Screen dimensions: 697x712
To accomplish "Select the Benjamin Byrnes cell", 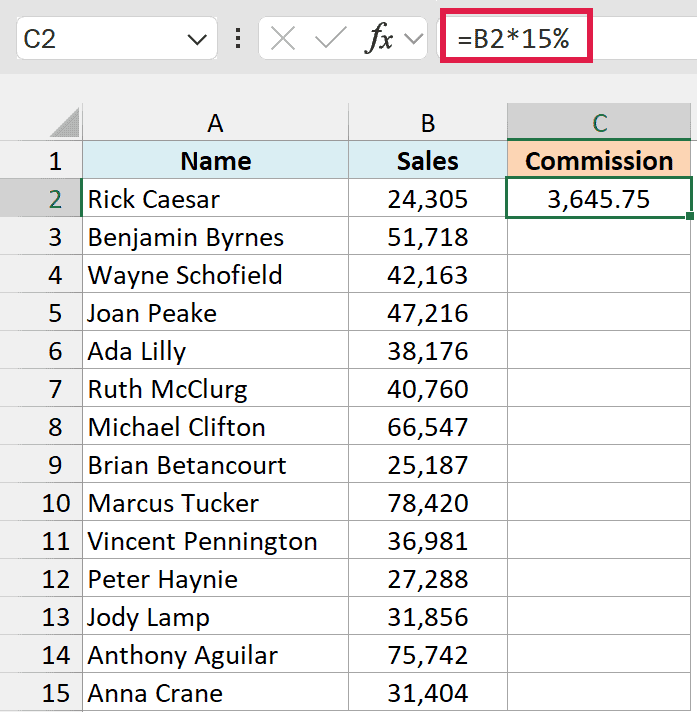I will [215, 236].
